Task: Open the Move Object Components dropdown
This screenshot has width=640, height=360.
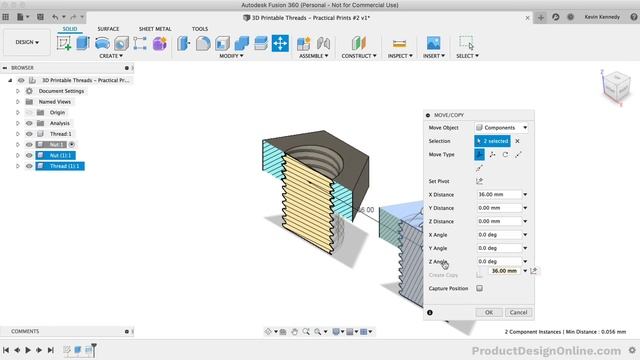Action: (502, 128)
